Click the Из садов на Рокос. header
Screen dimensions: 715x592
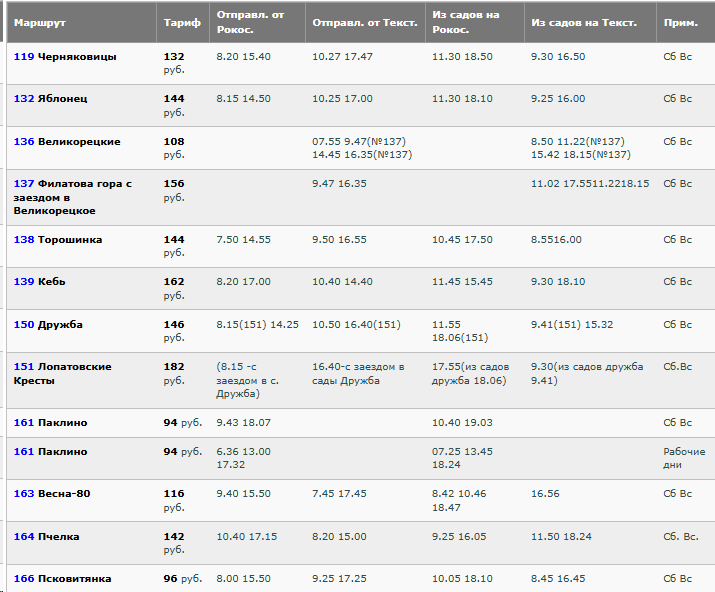tap(465, 22)
